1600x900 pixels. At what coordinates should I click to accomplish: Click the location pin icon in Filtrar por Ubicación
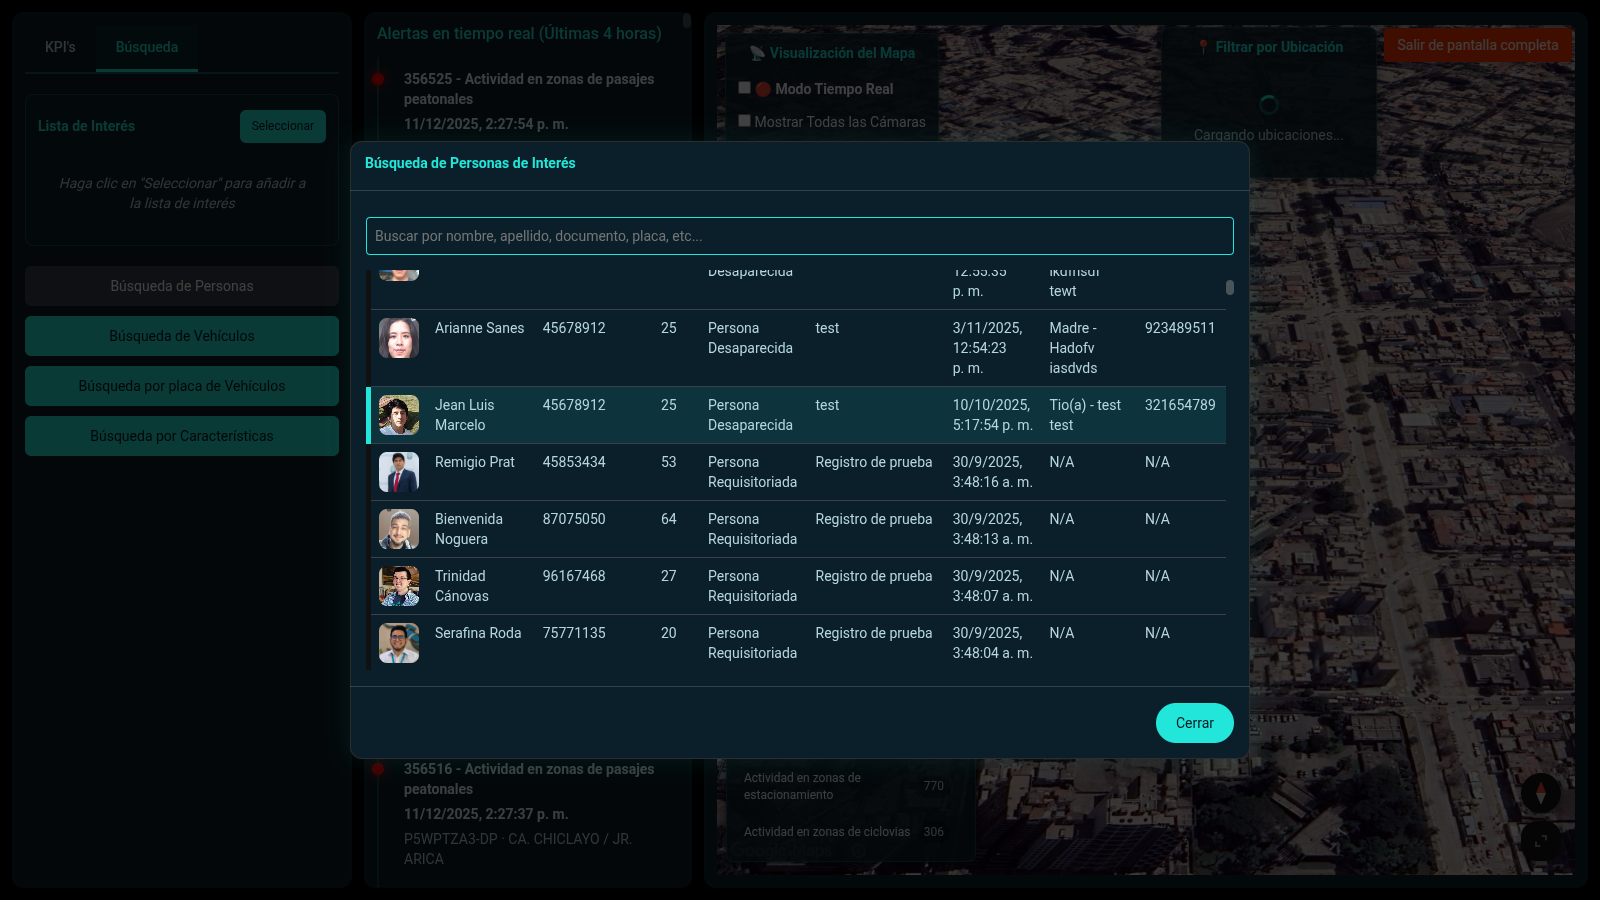click(x=1203, y=47)
